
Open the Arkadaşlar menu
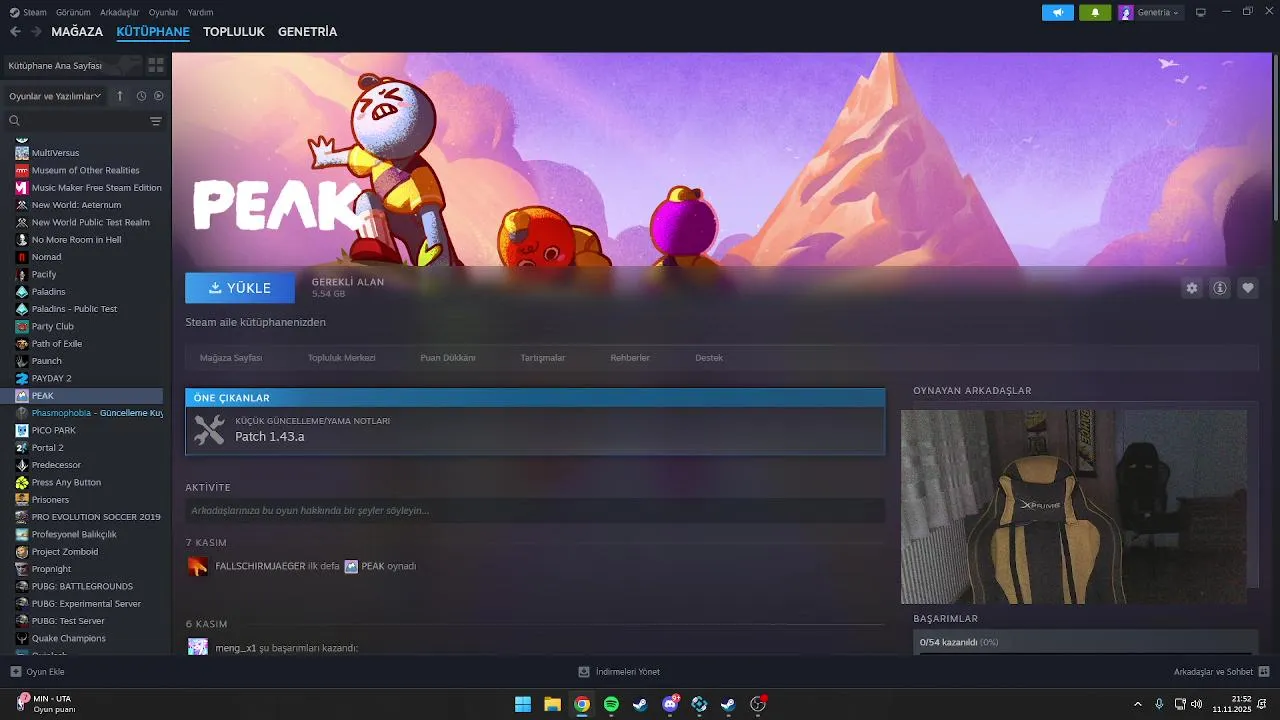[x=120, y=12]
